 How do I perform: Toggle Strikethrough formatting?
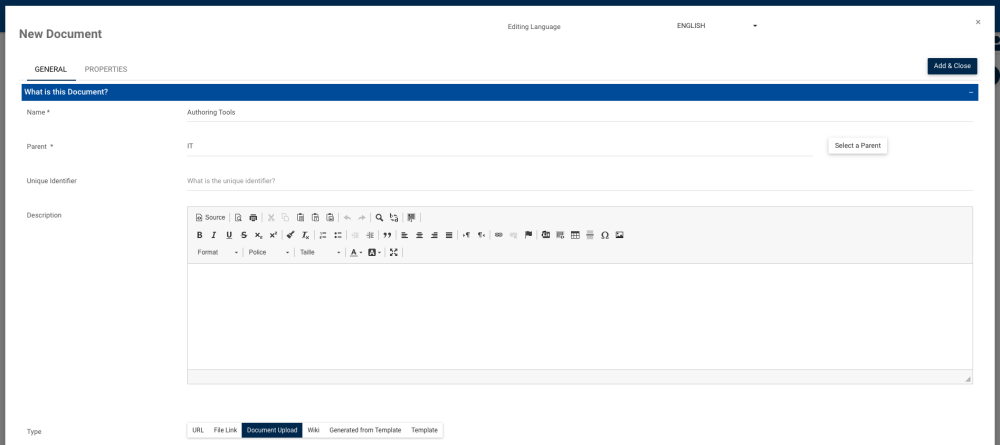[244, 235]
